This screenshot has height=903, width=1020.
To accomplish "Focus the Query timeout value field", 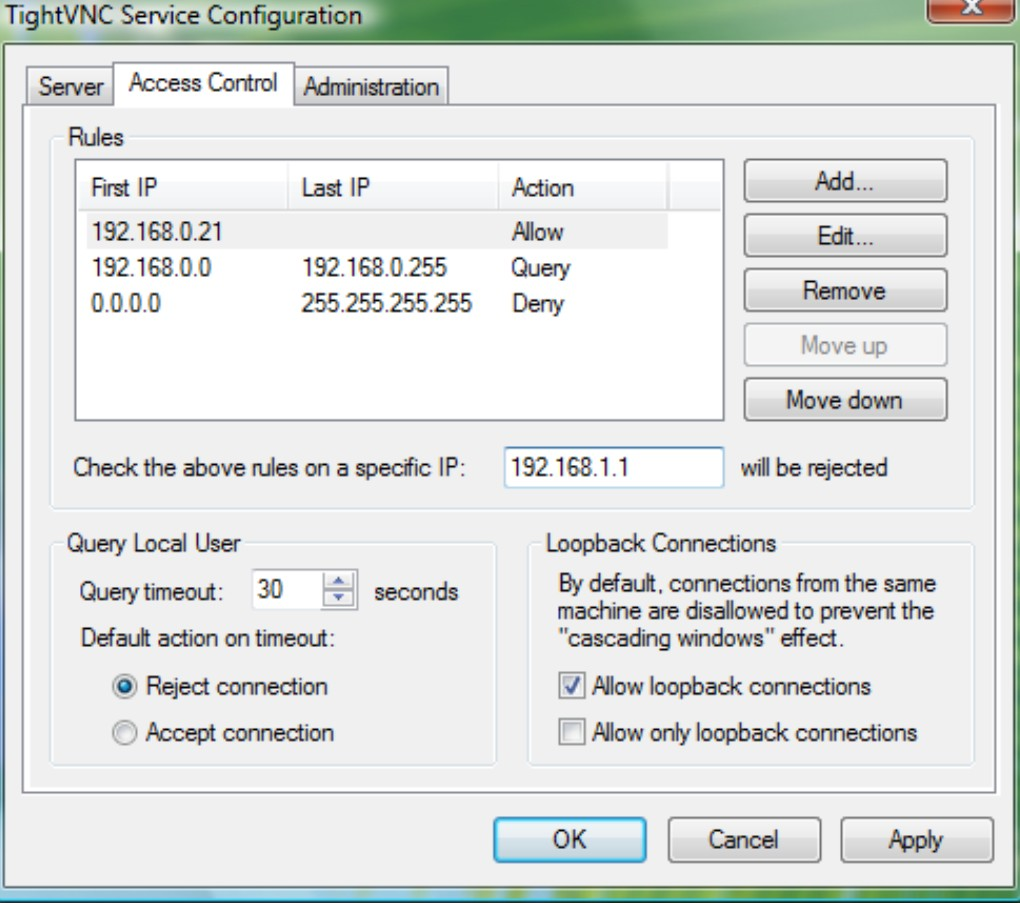I will tap(287, 590).
